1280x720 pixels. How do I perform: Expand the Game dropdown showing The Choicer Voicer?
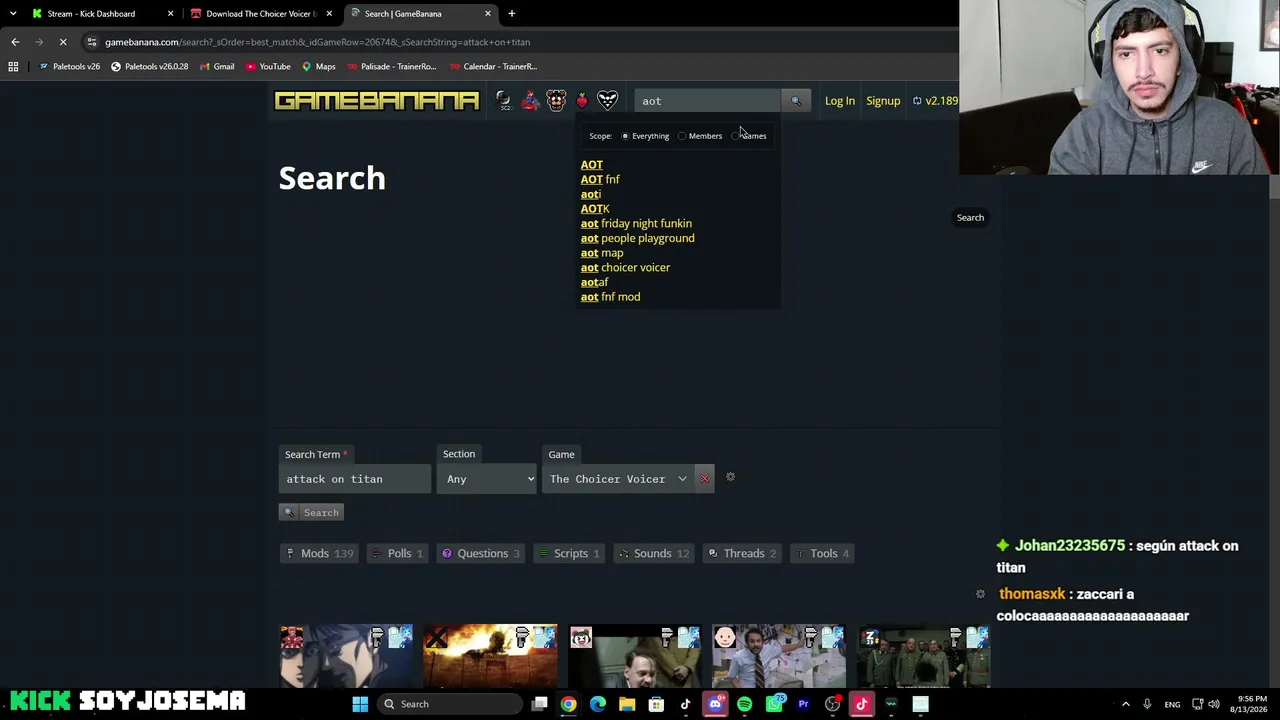pos(618,479)
